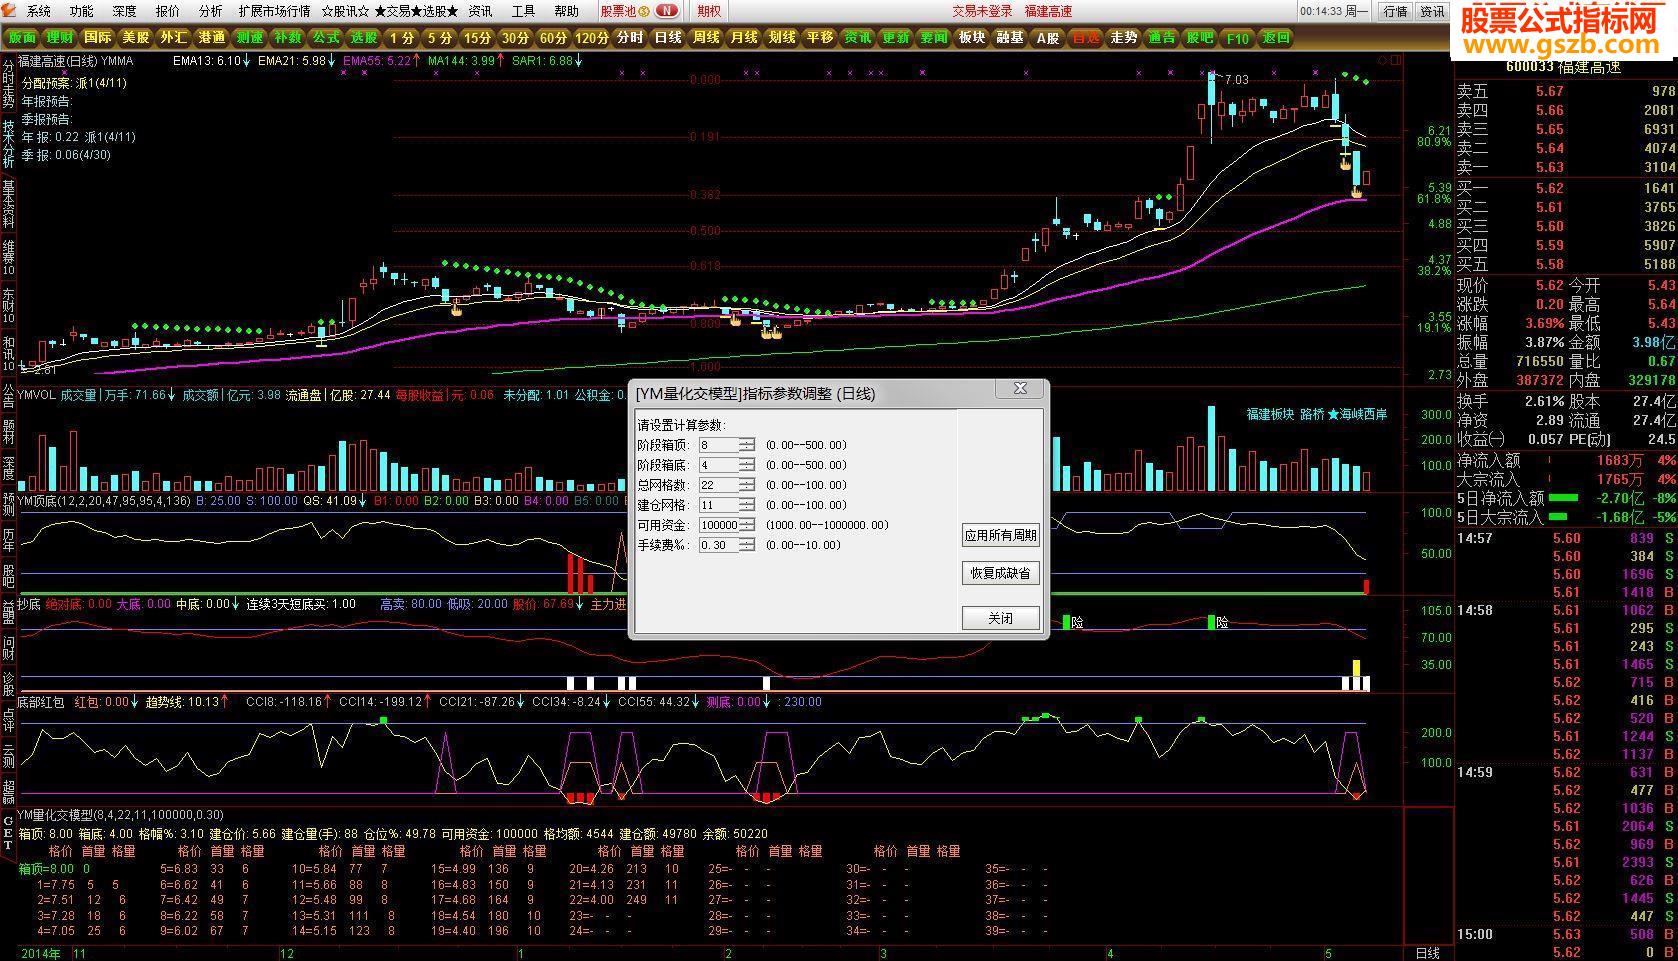Select the 技术分析 side tab
The image size is (1678, 961).
(x=8, y=145)
